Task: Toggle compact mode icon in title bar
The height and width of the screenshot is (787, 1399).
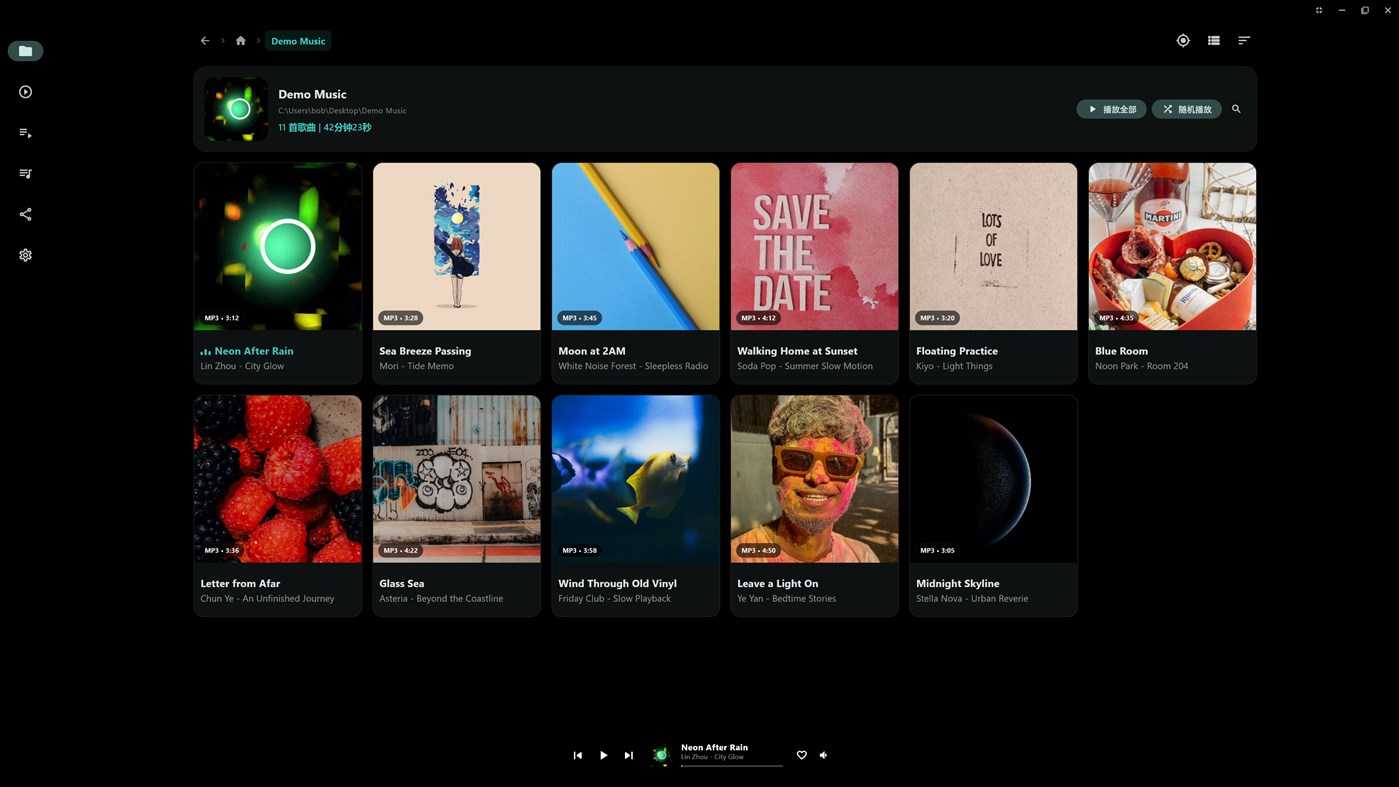Action: (x=1319, y=10)
